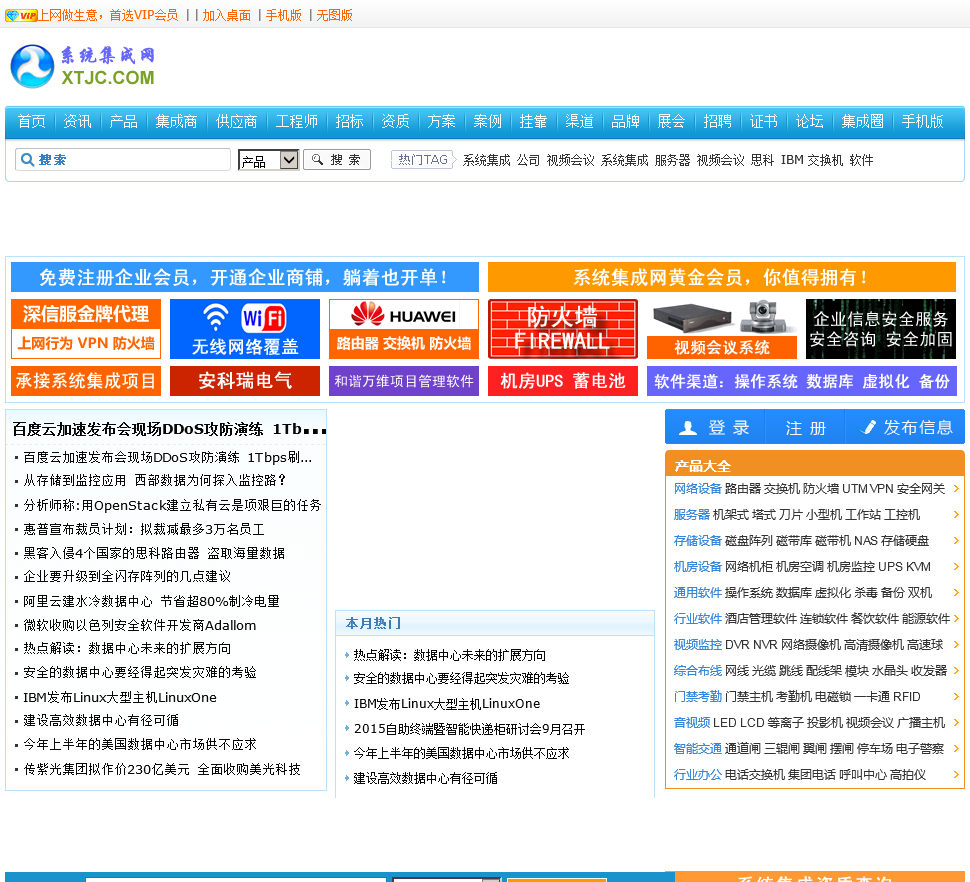Click hot tag 思科

click(x=762, y=160)
